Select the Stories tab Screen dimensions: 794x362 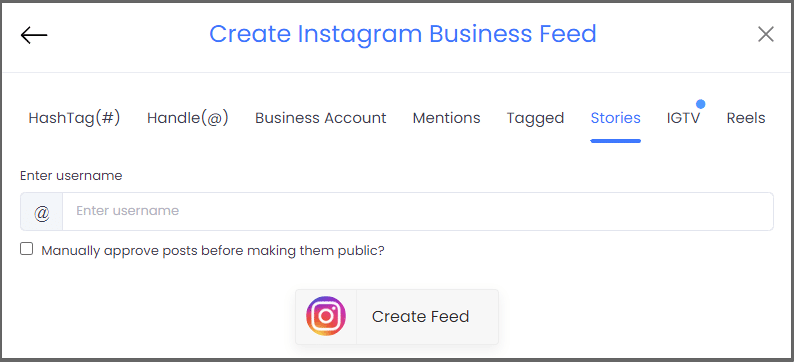coord(615,118)
